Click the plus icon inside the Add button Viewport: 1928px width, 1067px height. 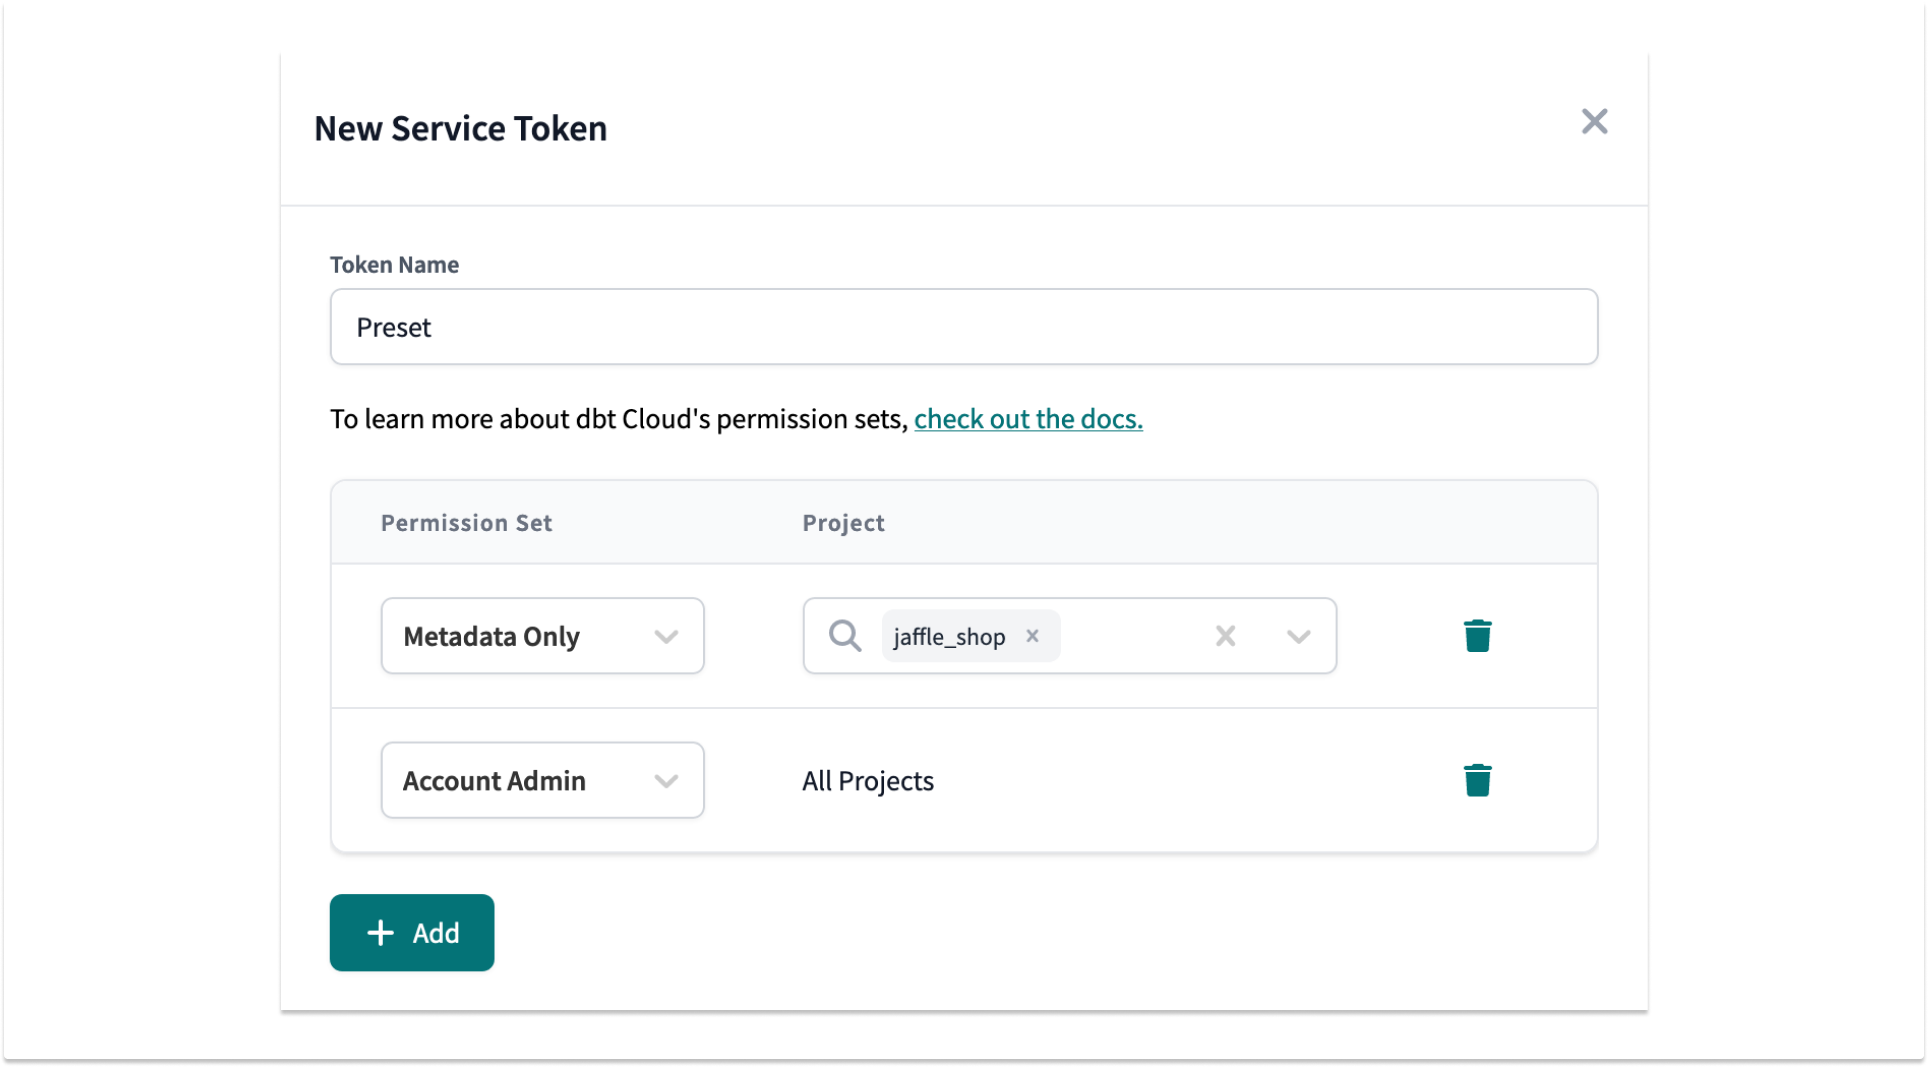[379, 932]
